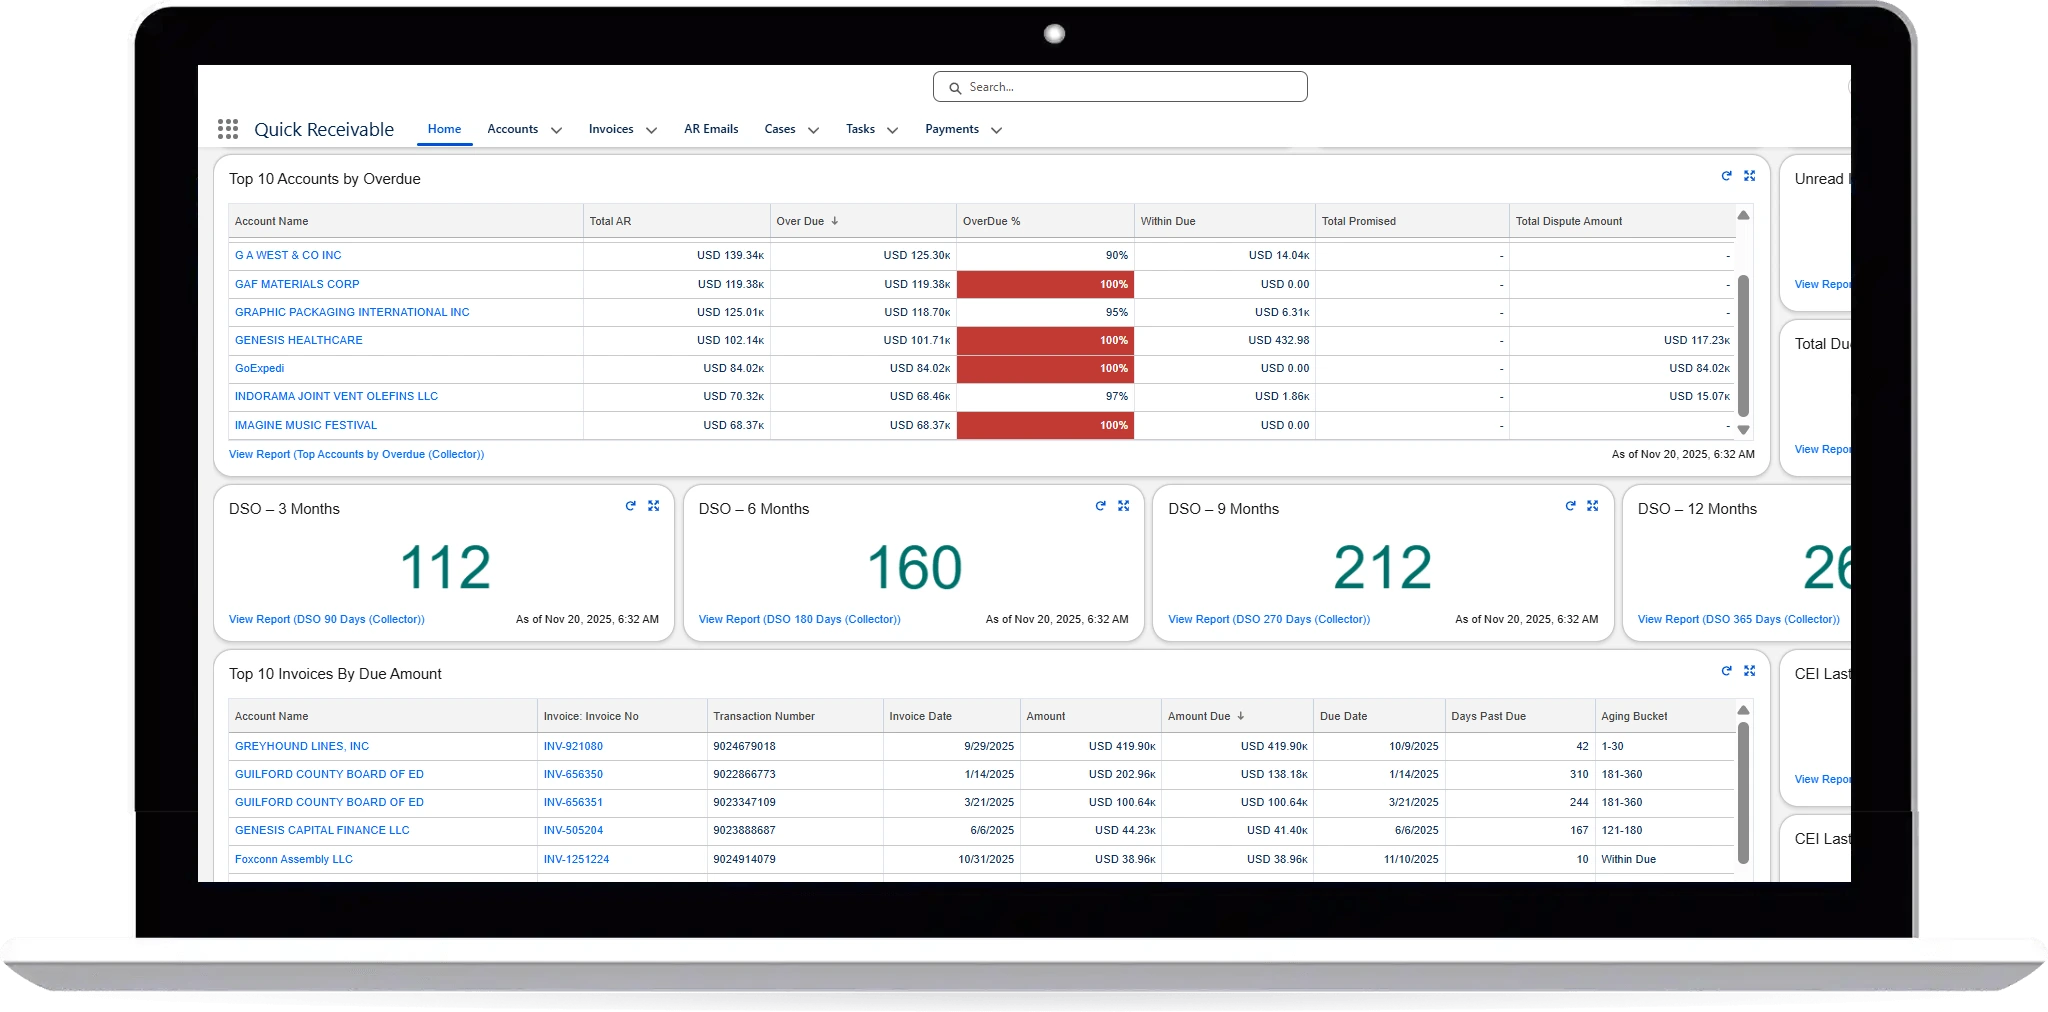Open the Accounts tab dropdown chevron
The image size is (2048, 1012).
[x=556, y=130]
